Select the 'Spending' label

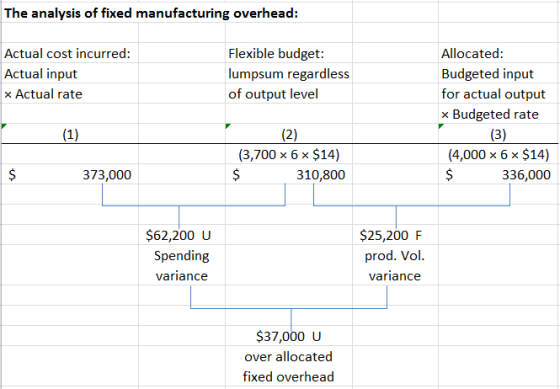181,256
